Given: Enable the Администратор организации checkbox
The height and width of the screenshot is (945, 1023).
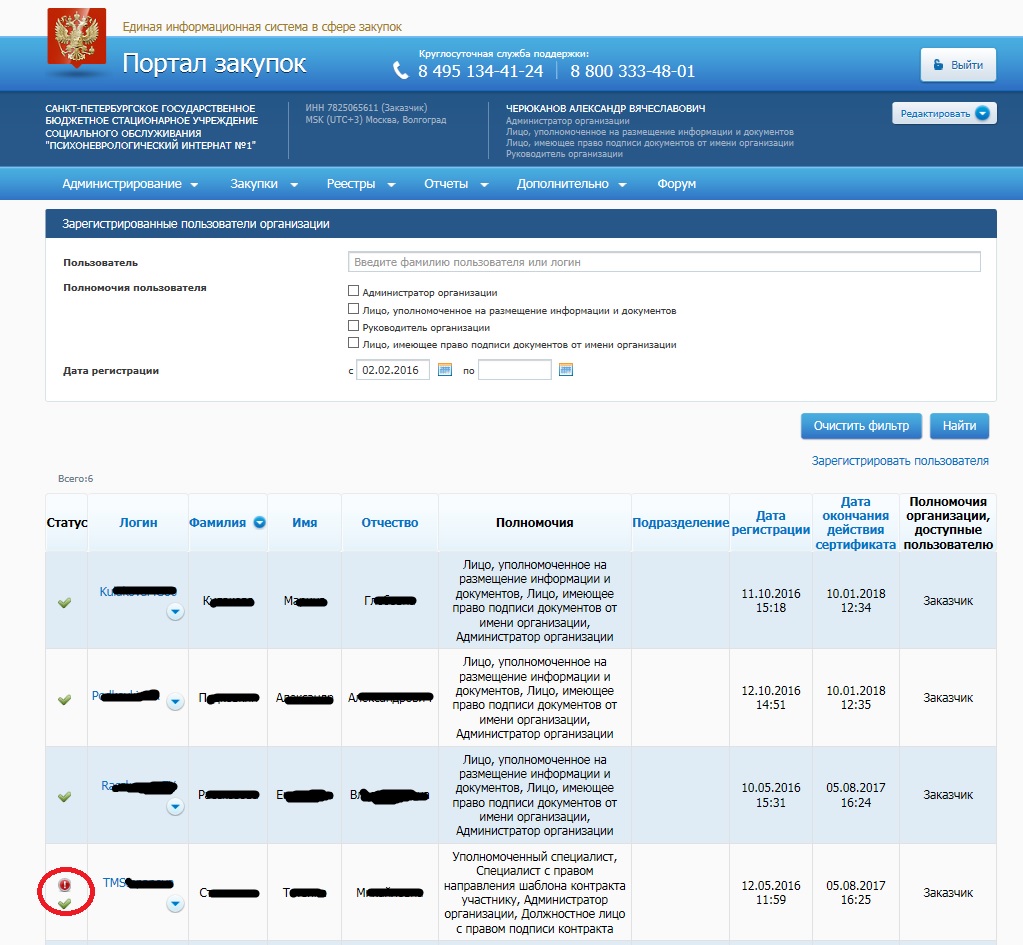Looking at the screenshot, I should (353, 292).
